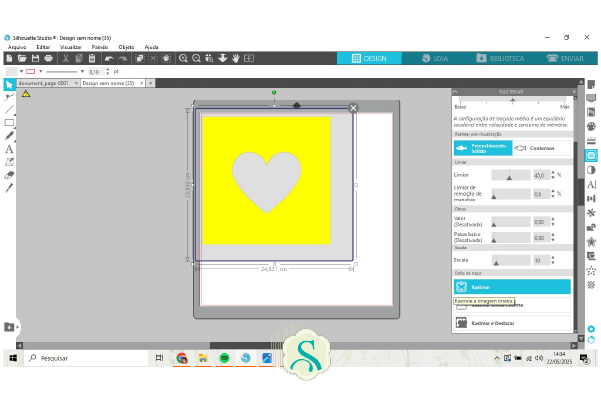
Task: Open the Fill Color palette panel
Action: (x=591, y=126)
